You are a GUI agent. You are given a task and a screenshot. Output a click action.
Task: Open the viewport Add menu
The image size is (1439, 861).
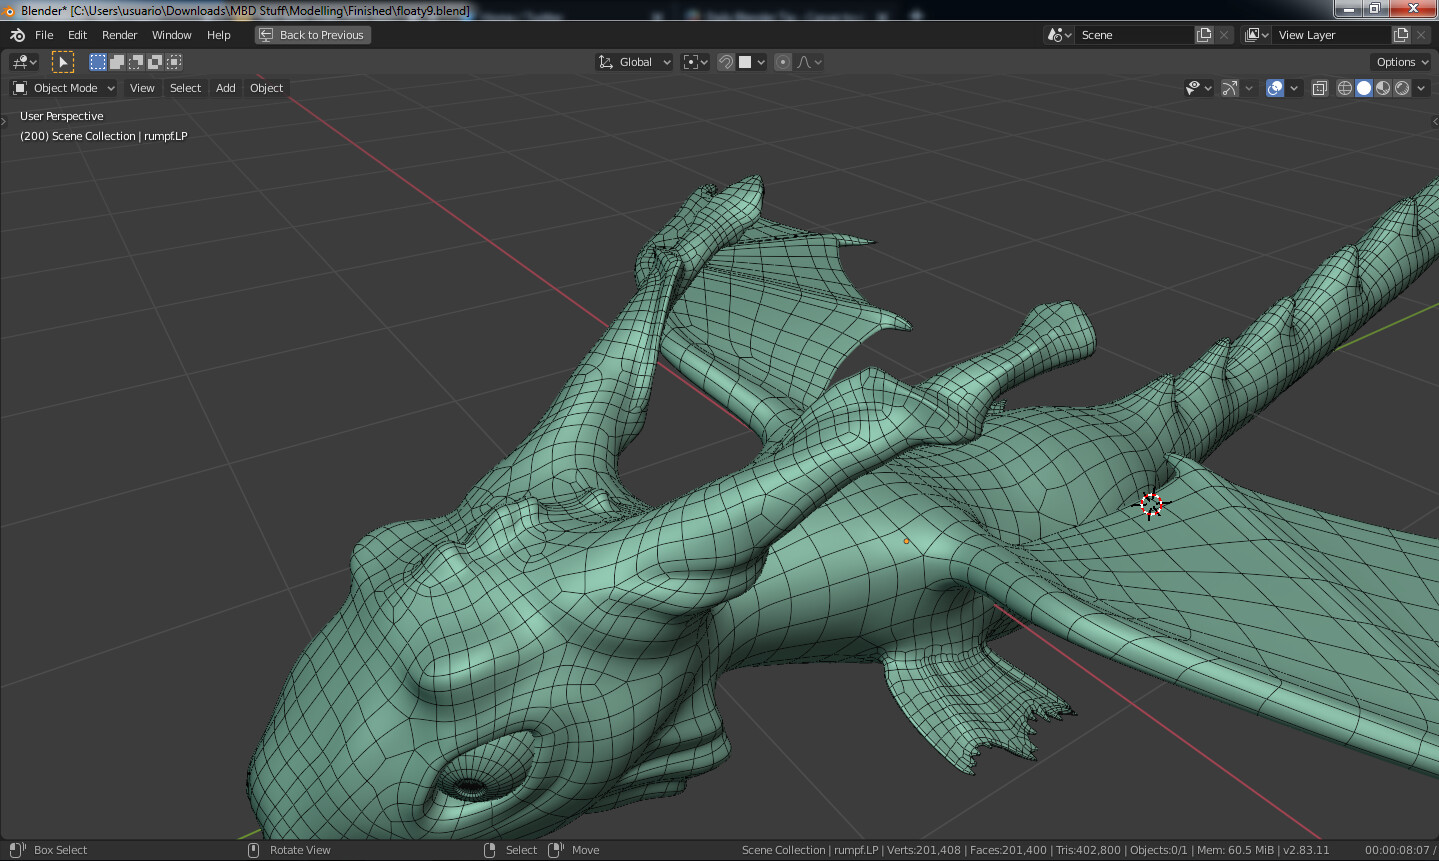(226, 88)
